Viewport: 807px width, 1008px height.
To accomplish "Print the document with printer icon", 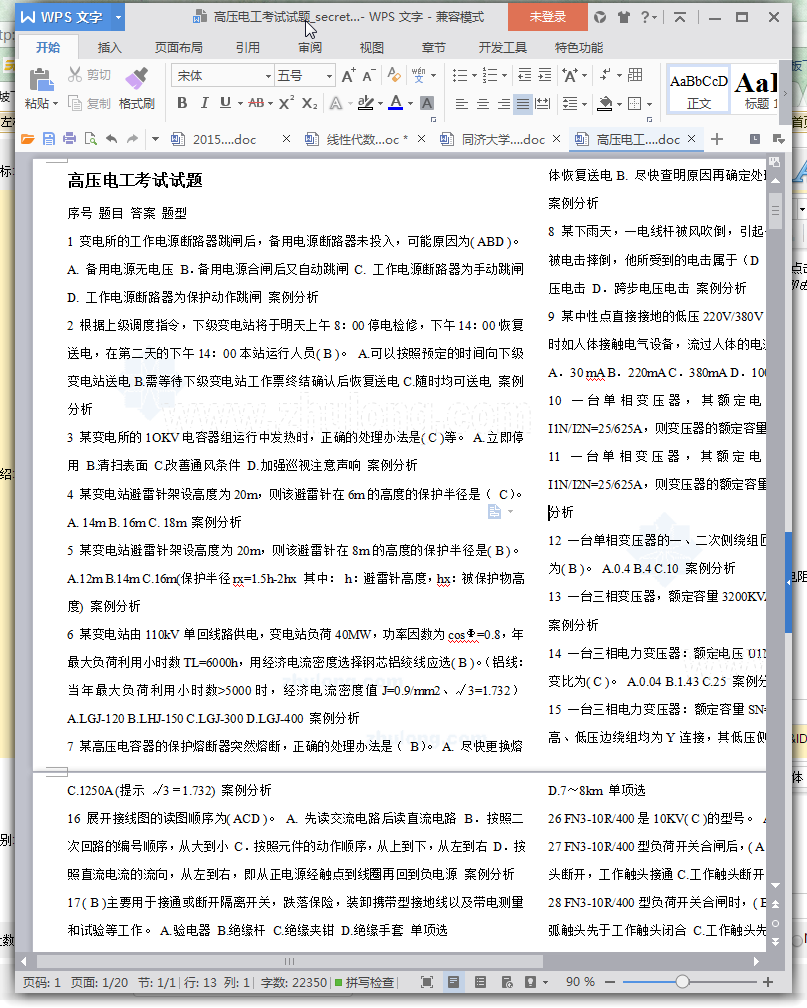I will (x=69, y=139).
